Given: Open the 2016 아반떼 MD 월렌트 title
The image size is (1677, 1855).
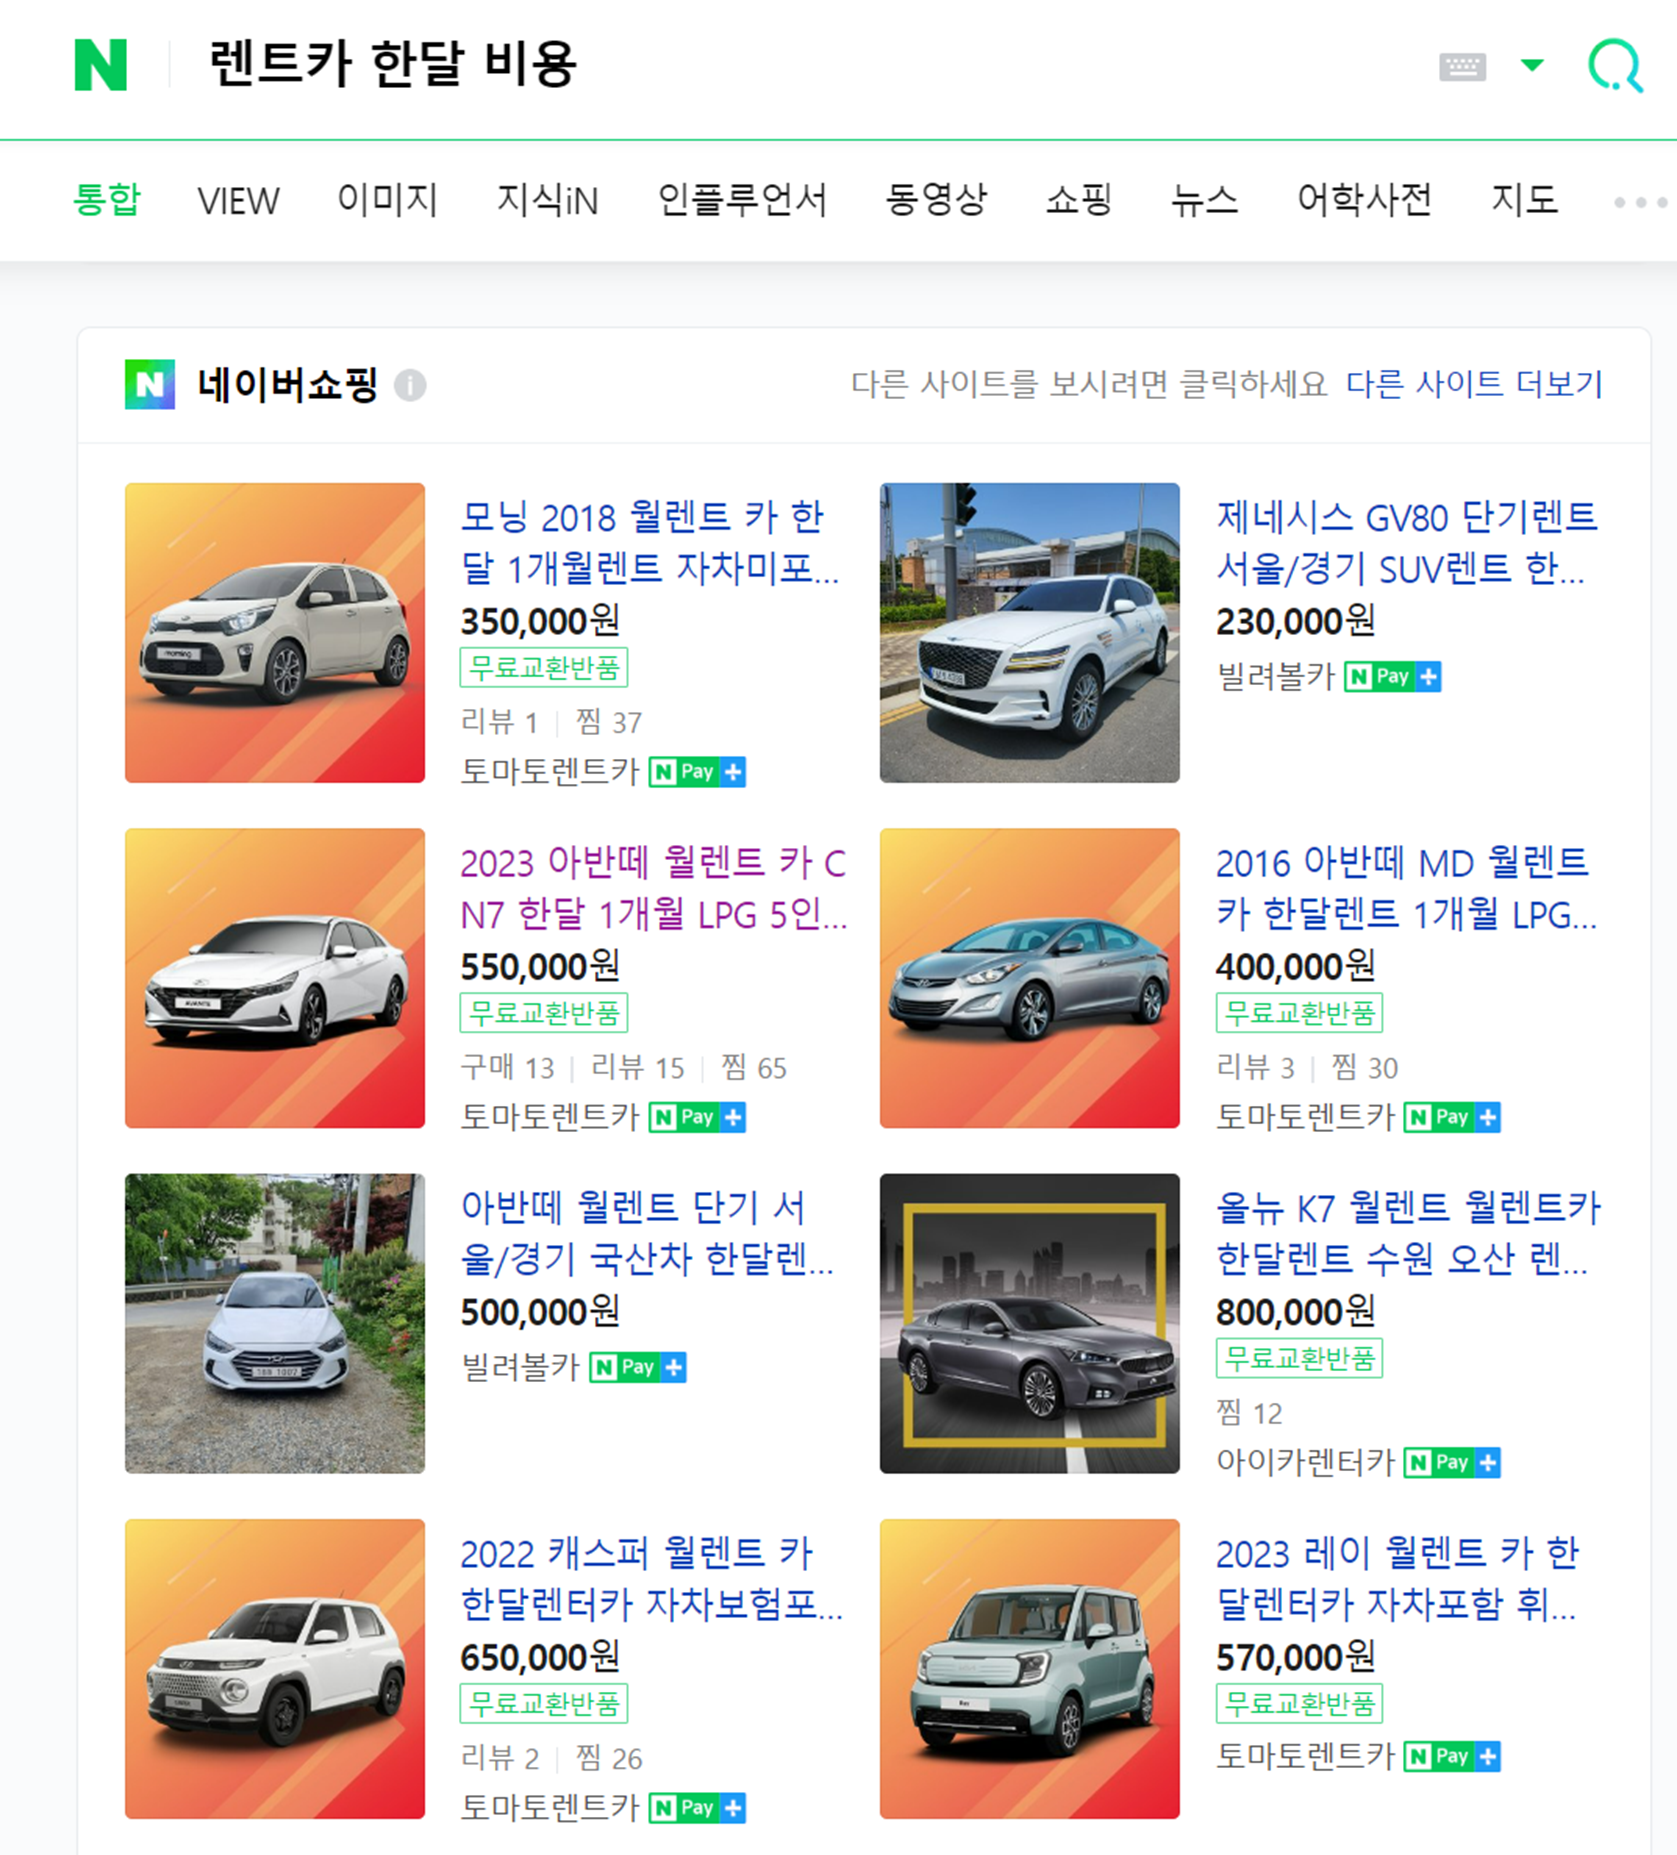Looking at the screenshot, I should click(x=1406, y=887).
